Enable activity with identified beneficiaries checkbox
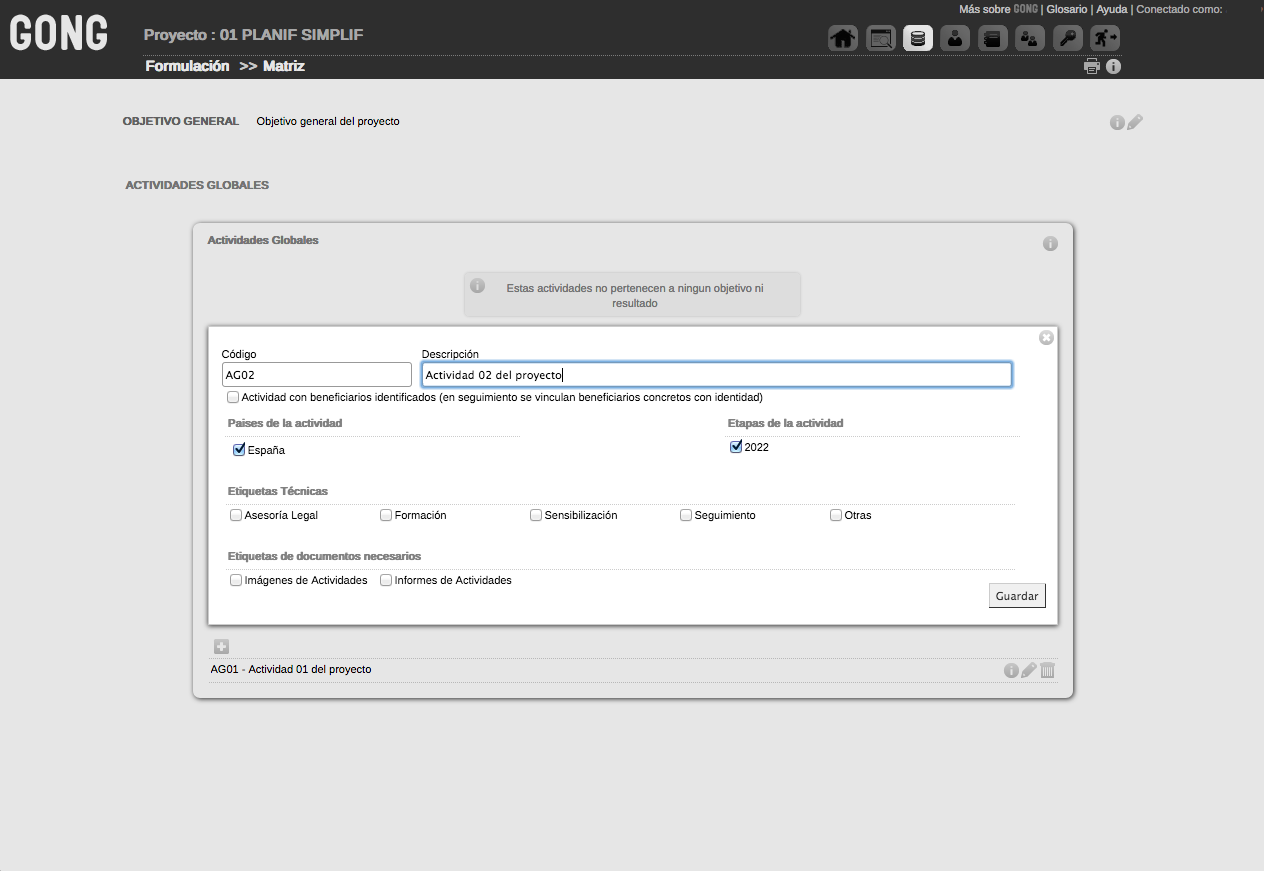 pyautogui.click(x=233, y=397)
